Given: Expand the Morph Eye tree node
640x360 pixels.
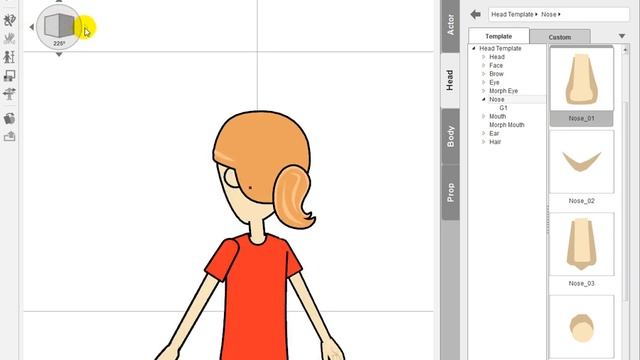Looking at the screenshot, I should [x=484, y=91].
